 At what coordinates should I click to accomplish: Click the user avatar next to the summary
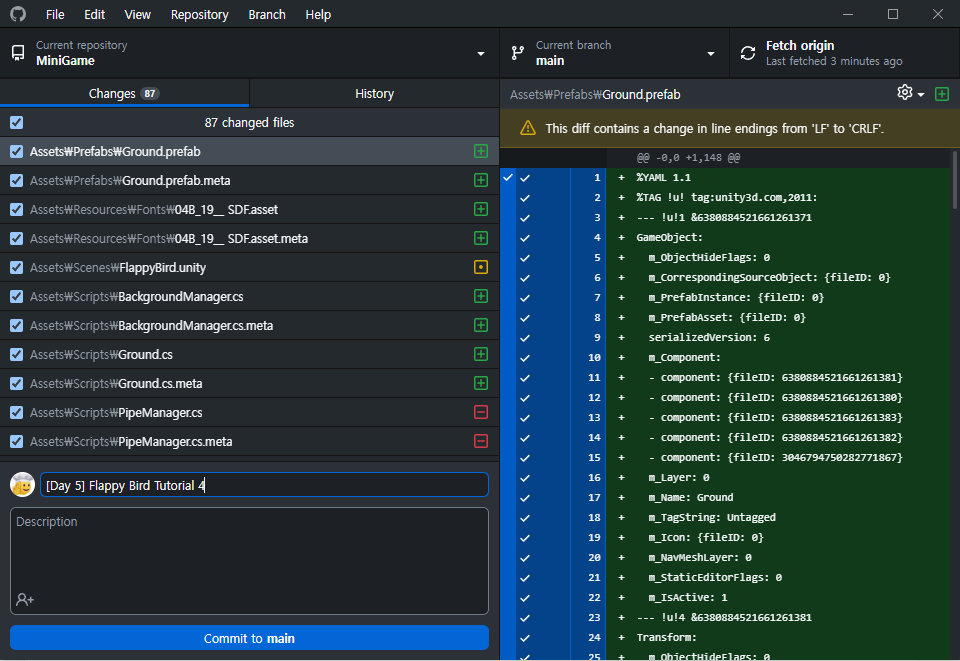23,485
